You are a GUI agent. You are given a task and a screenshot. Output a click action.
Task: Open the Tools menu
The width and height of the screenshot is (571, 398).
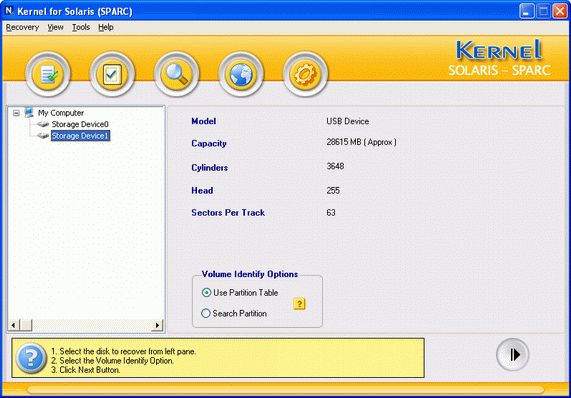point(81,27)
